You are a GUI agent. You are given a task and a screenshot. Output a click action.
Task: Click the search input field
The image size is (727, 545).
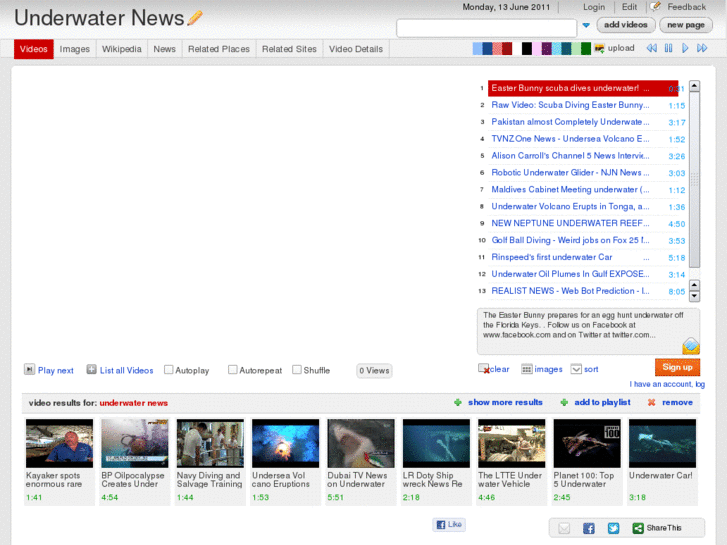486,28
